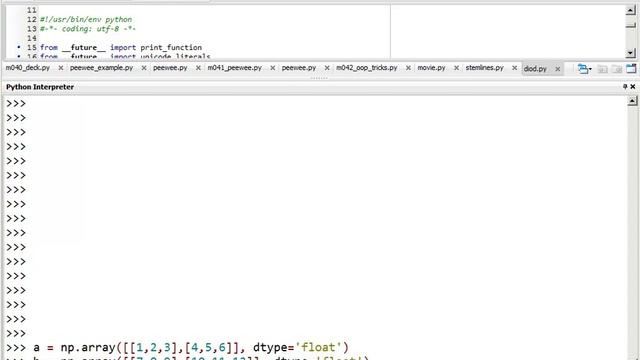640x360 pixels.
Task: Click the grayed-out icon left of the blue window icon
Action: [x=617, y=69]
